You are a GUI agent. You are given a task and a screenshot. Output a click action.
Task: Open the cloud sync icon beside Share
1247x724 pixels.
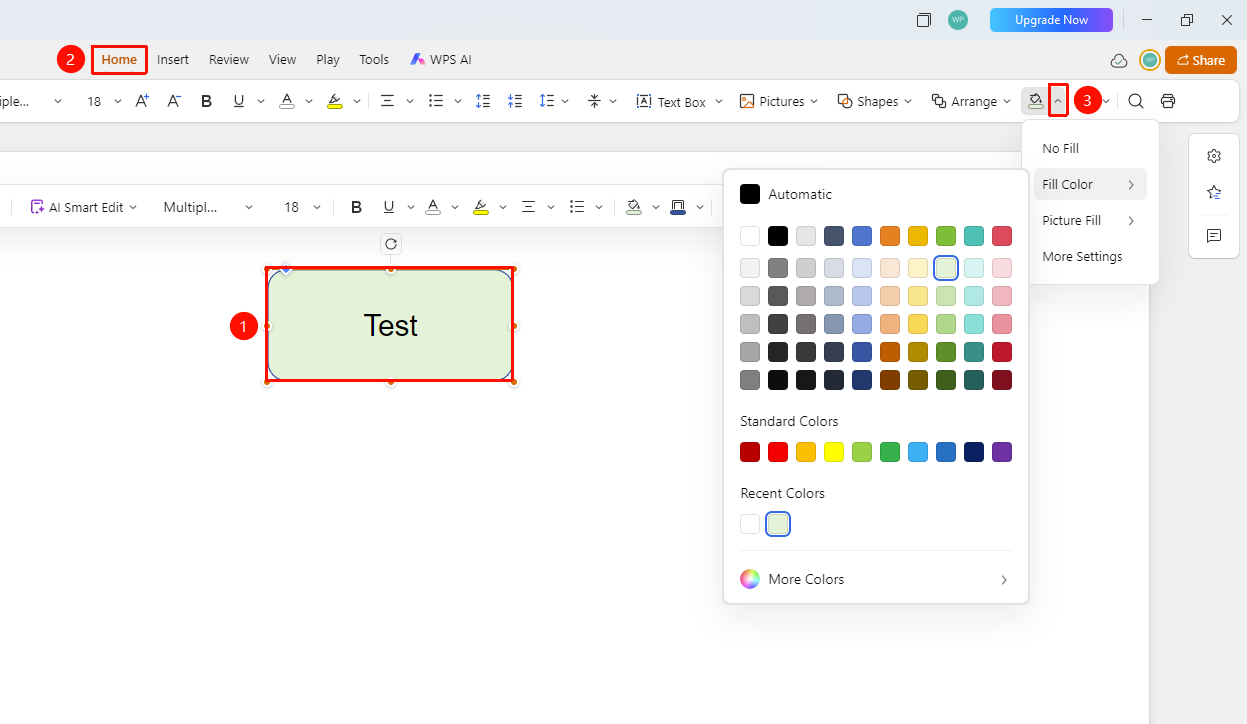pyautogui.click(x=1119, y=60)
